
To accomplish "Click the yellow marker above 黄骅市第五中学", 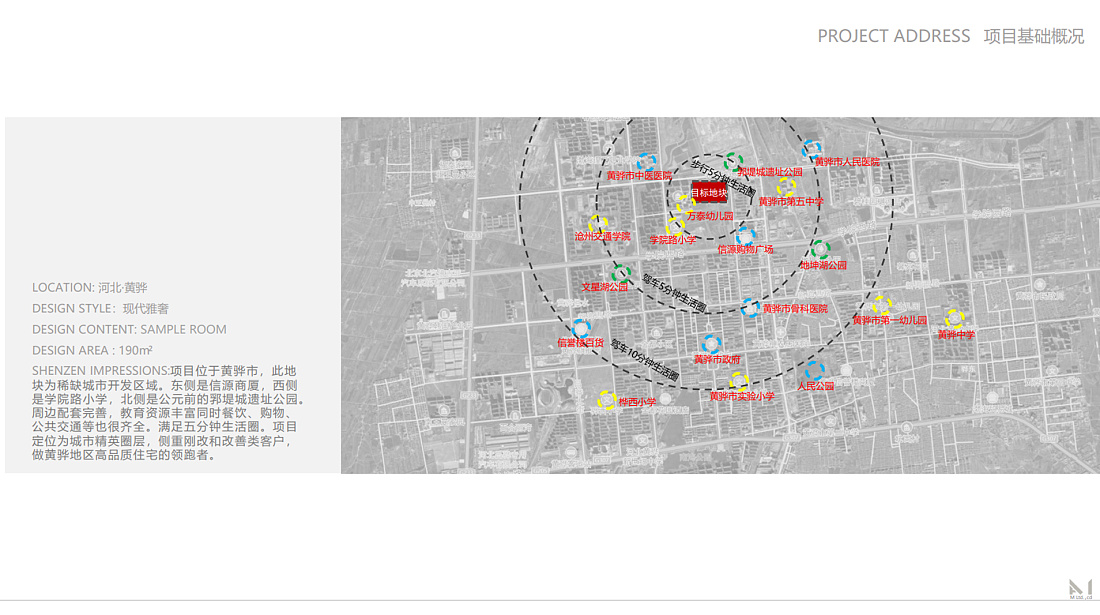I will click(787, 187).
